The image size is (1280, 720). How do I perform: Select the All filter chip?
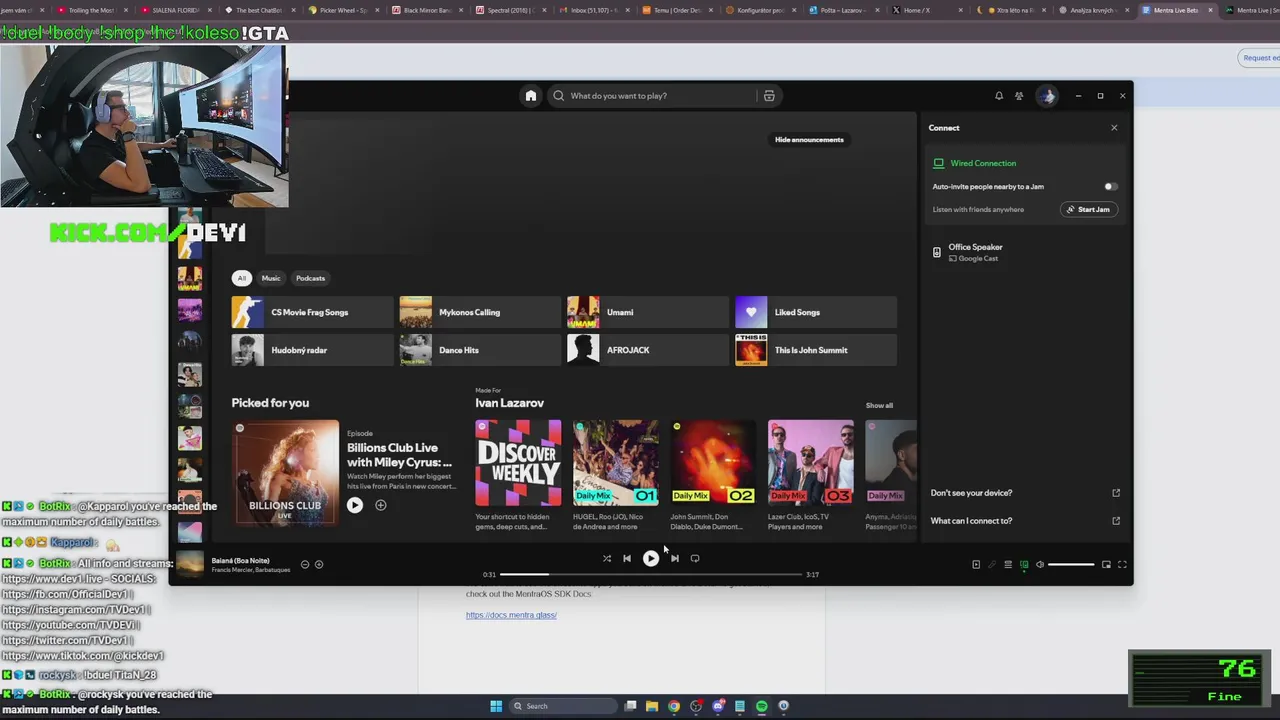(x=241, y=278)
